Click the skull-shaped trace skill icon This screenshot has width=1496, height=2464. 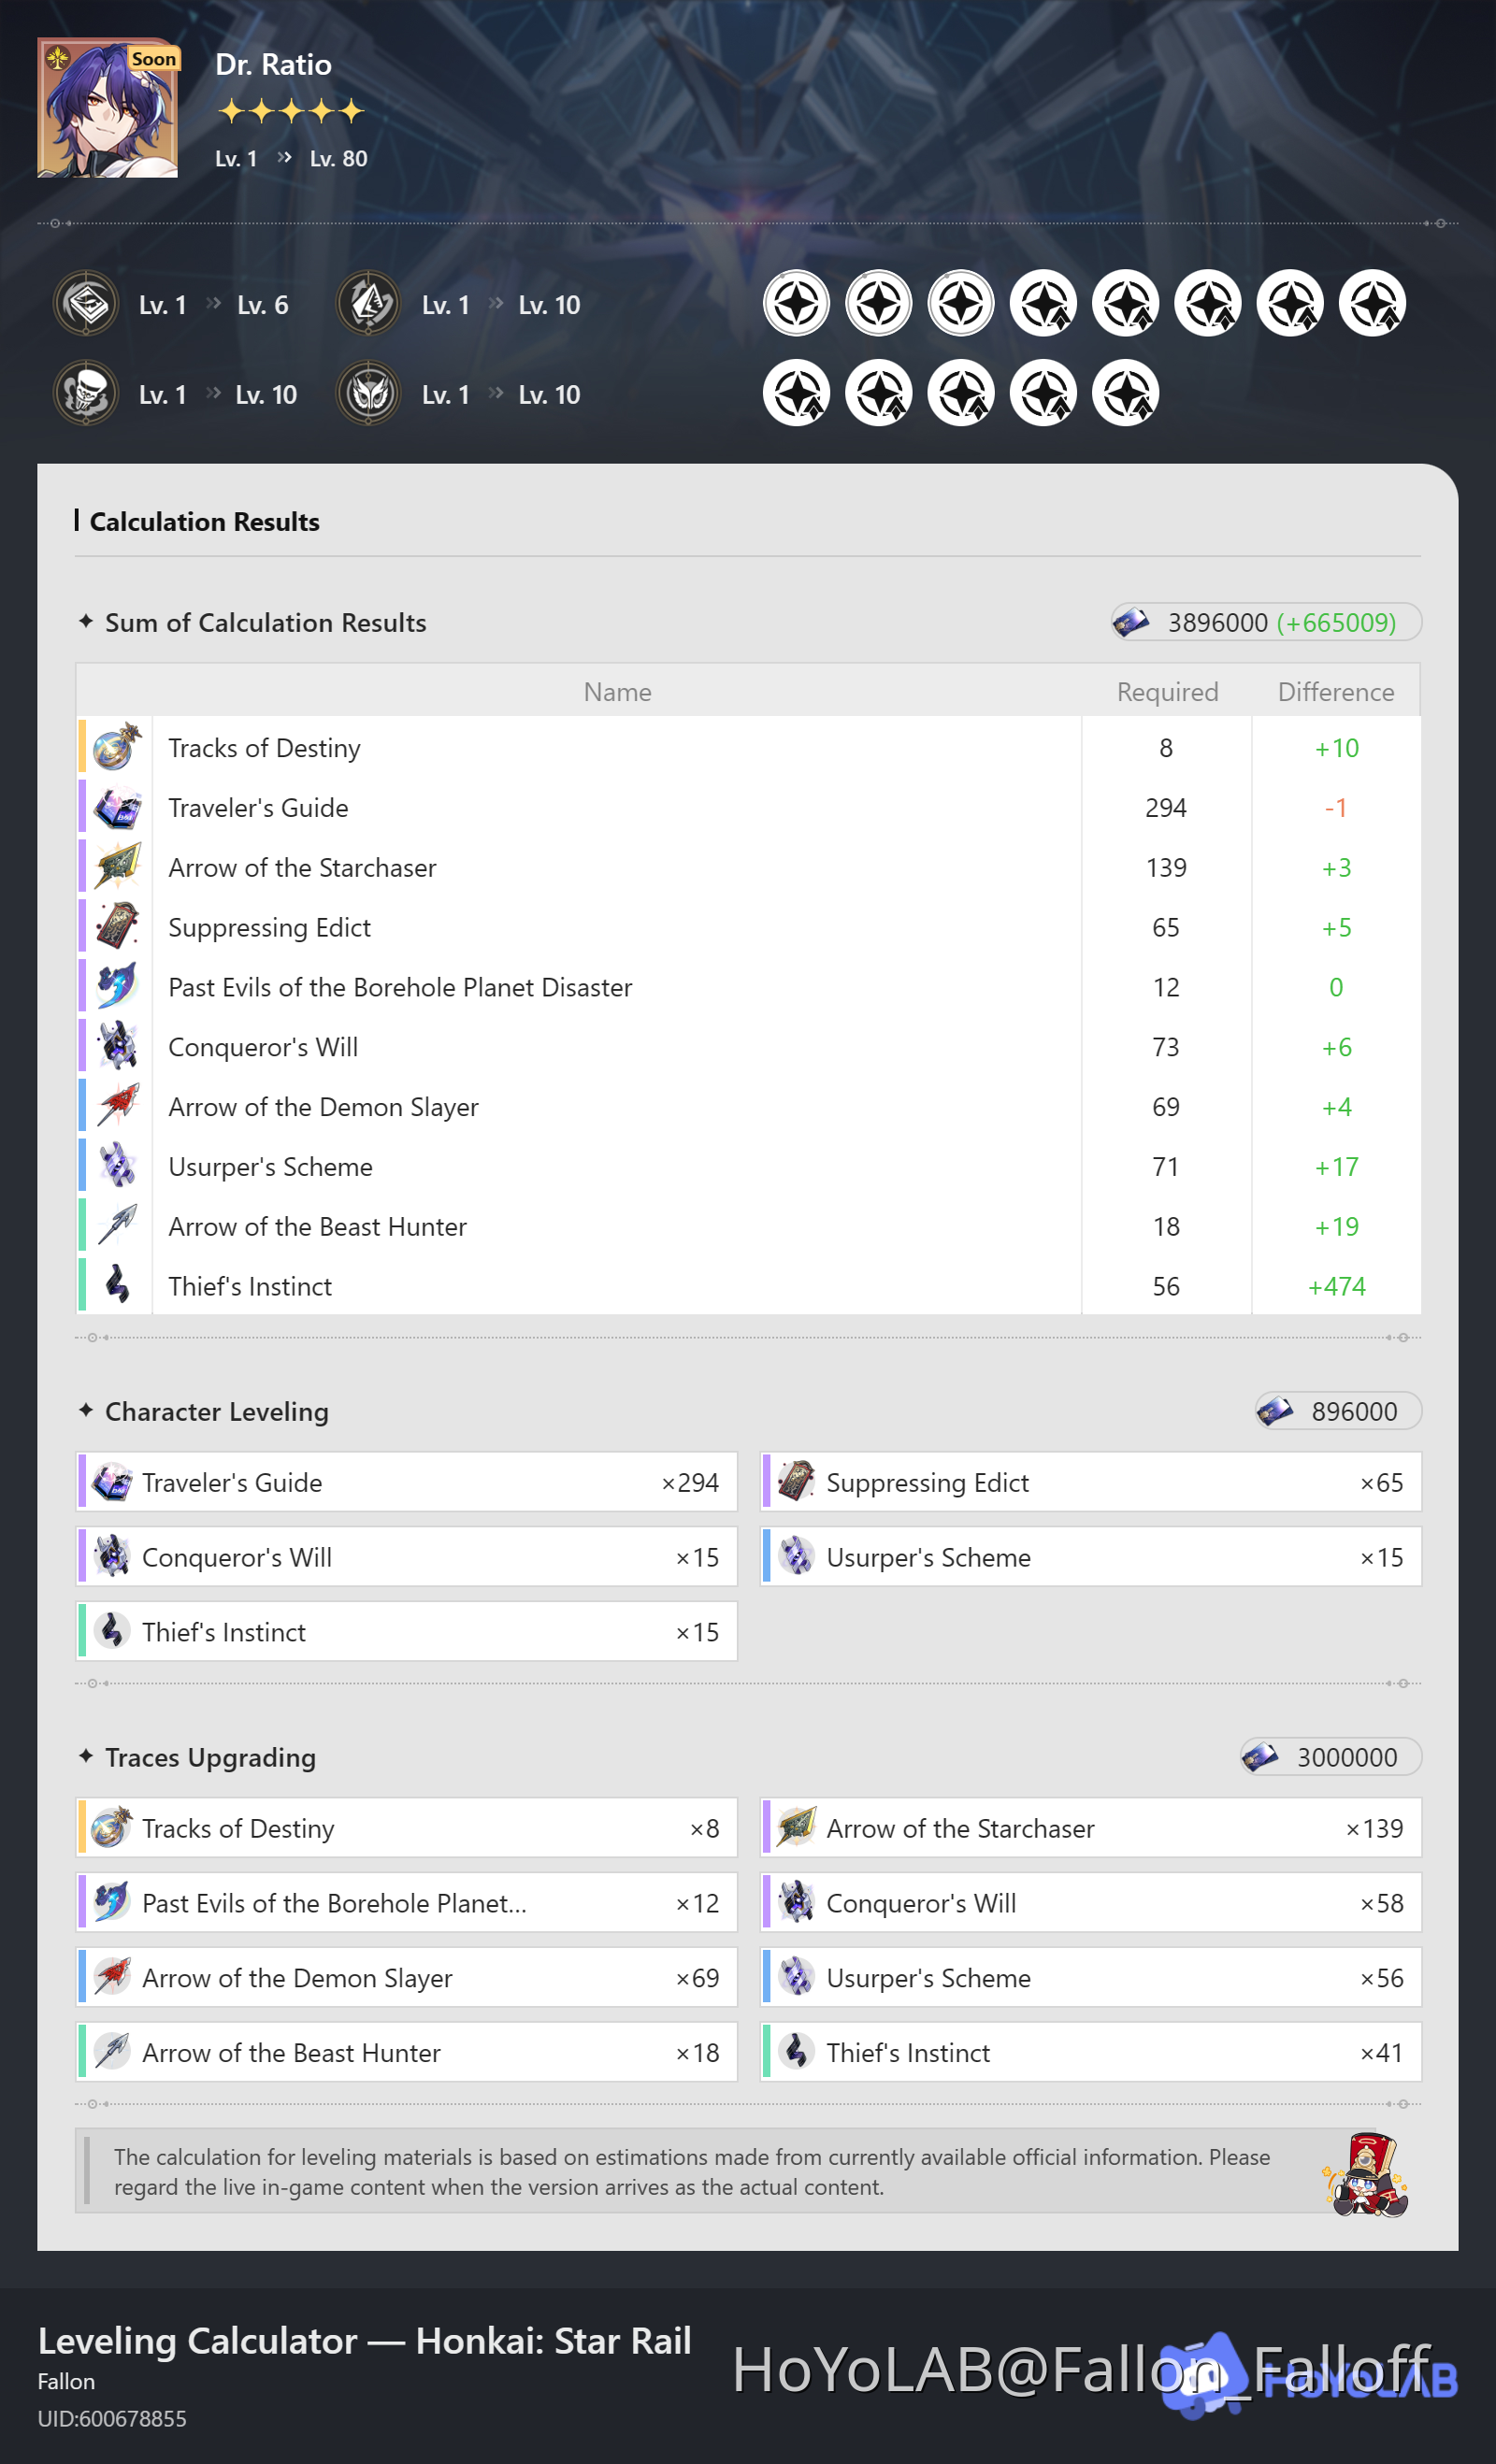coord(87,394)
